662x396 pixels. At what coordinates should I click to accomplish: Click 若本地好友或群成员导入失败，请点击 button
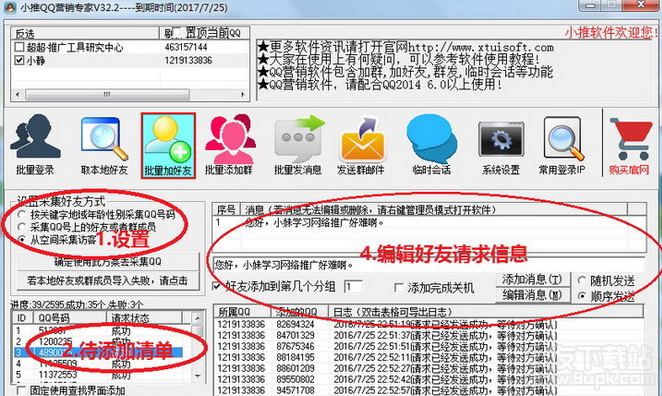[108, 280]
